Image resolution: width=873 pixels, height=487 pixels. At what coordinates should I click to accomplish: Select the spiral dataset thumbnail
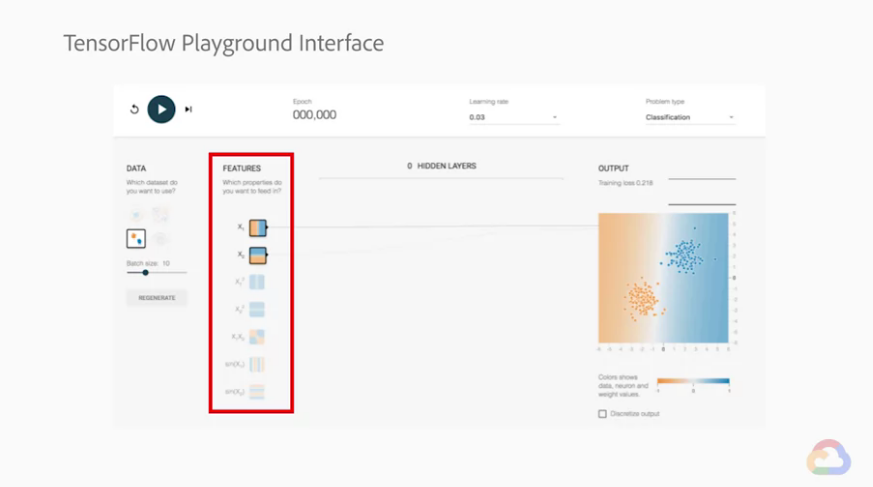pos(160,239)
